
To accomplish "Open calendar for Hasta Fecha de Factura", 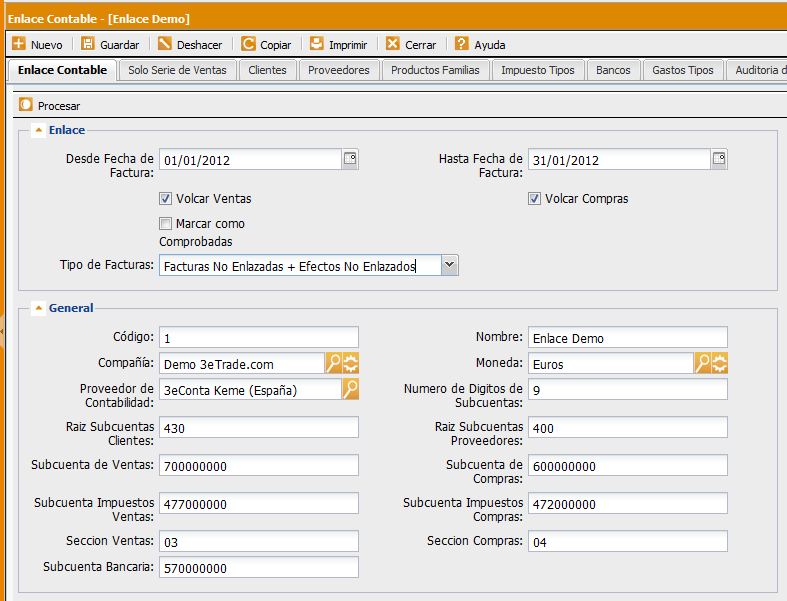I will (x=719, y=159).
